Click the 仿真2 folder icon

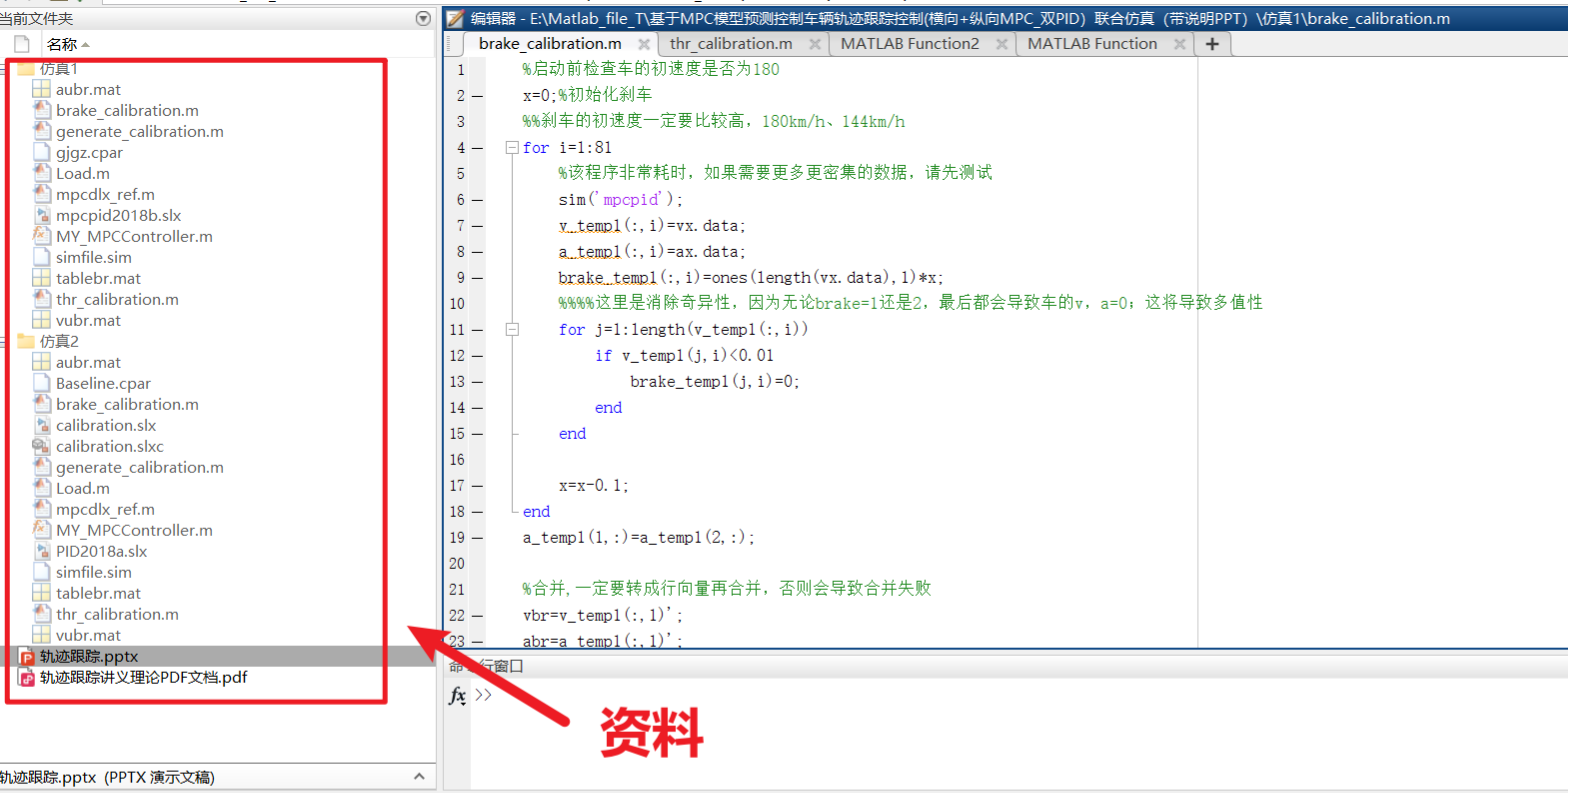coord(26,341)
